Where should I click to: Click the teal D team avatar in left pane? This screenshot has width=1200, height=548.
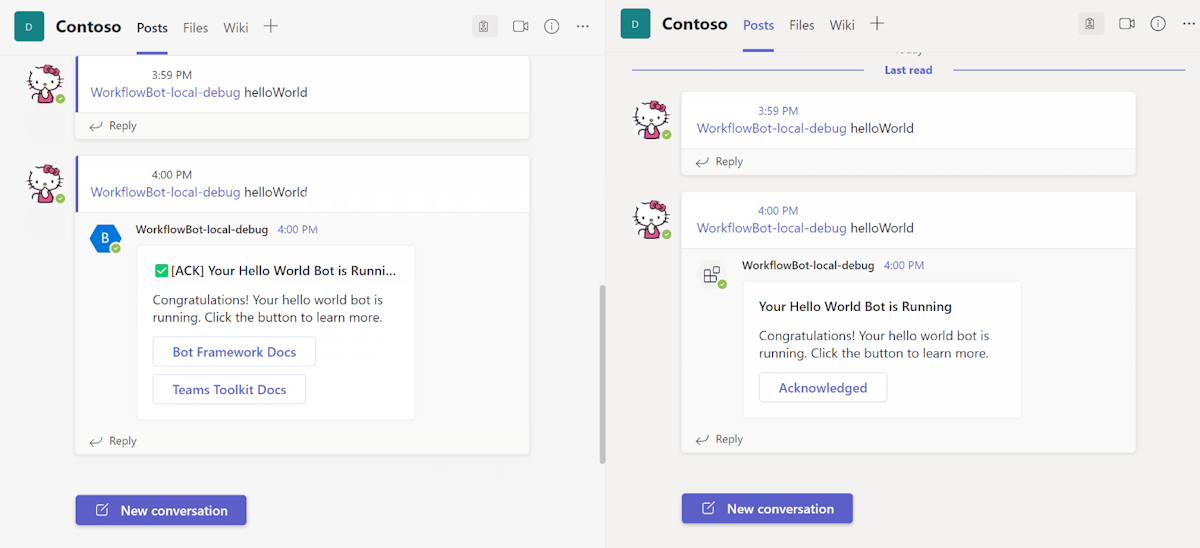click(x=29, y=27)
